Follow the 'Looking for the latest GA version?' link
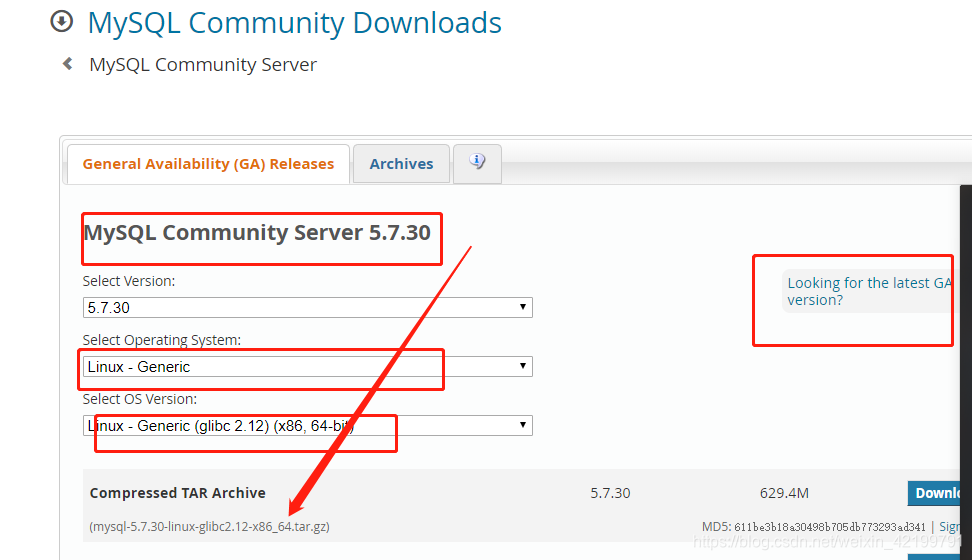This screenshot has width=972, height=560. point(870,291)
